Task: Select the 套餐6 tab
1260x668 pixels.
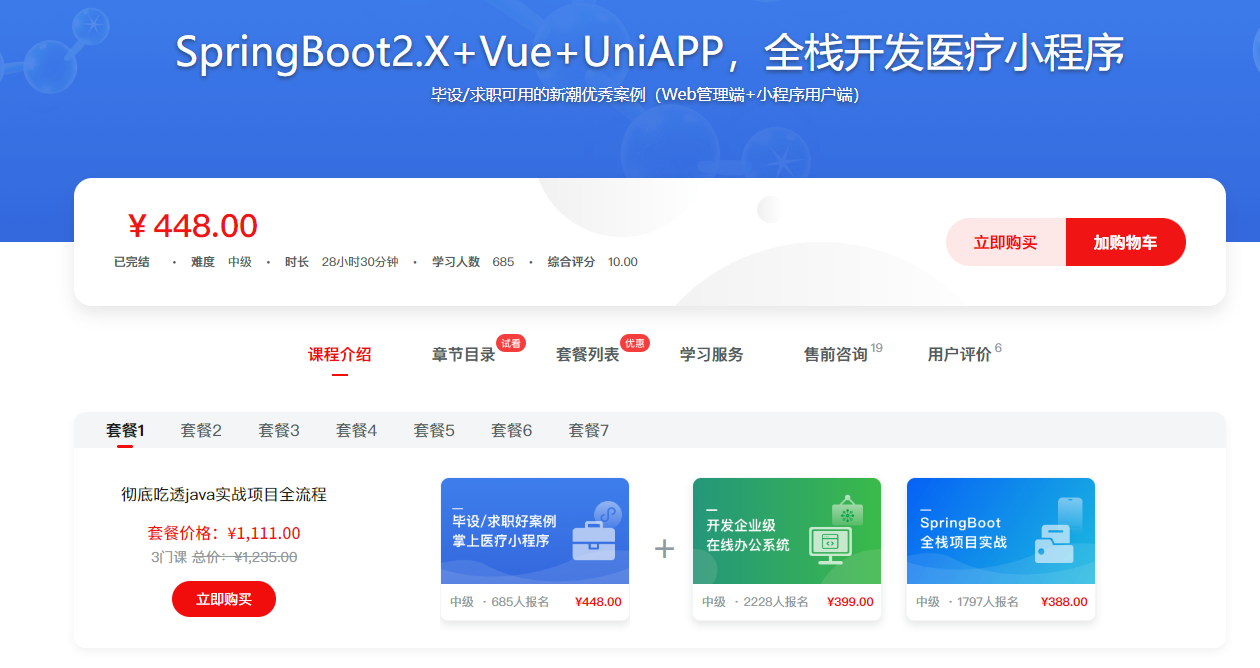Action: [512, 430]
